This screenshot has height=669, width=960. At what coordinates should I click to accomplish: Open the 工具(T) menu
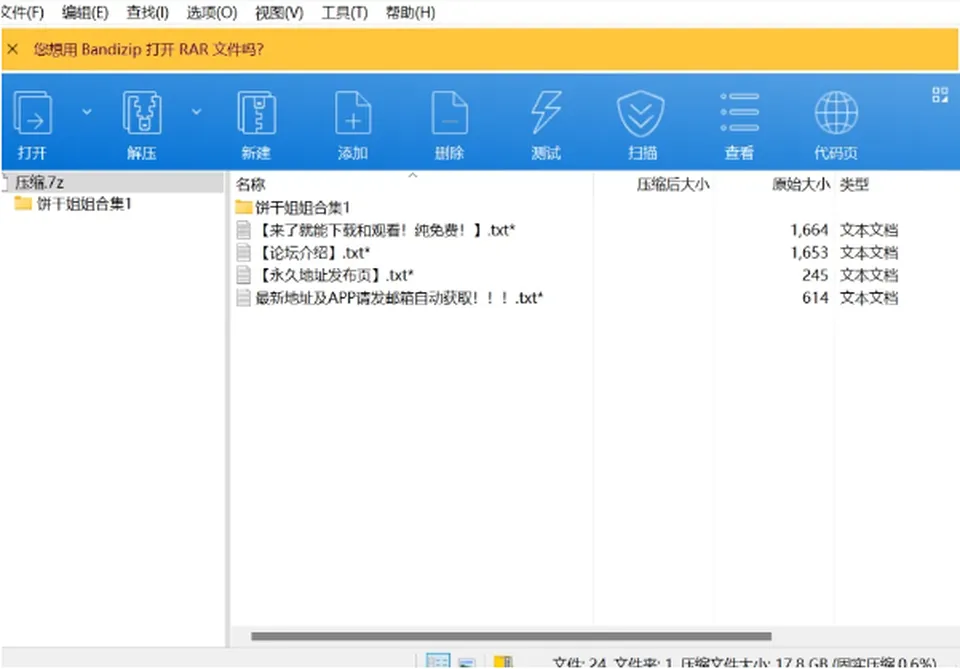(345, 12)
